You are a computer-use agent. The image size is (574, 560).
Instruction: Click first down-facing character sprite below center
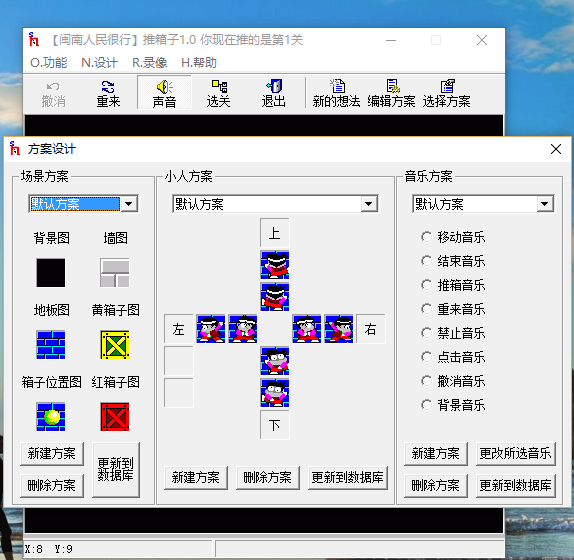tap(275, 361)
